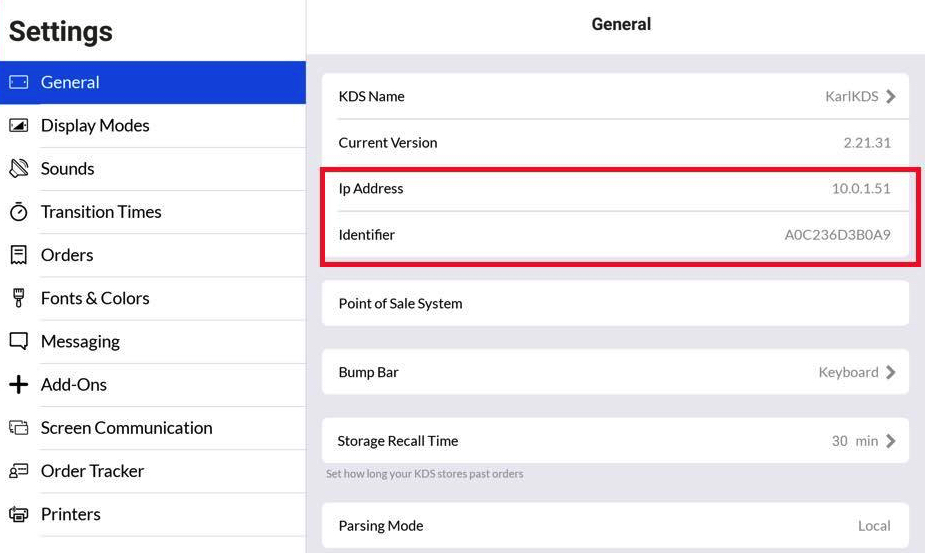Click the Messaging speech bubble icon

pyautogui.click(x=19, y=341)
